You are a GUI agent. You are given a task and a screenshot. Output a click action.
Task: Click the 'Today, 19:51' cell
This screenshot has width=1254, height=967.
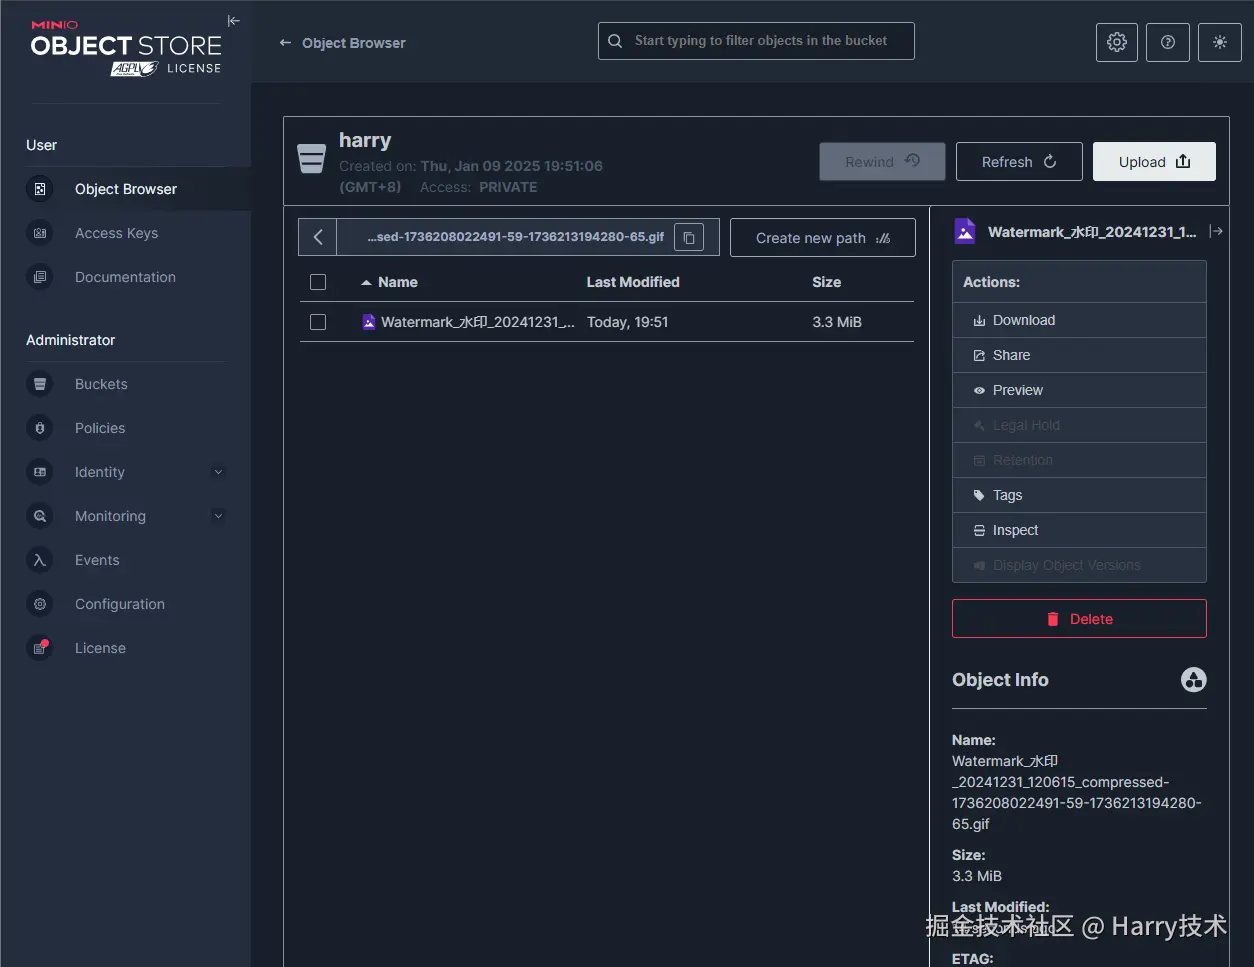(627, 322)
